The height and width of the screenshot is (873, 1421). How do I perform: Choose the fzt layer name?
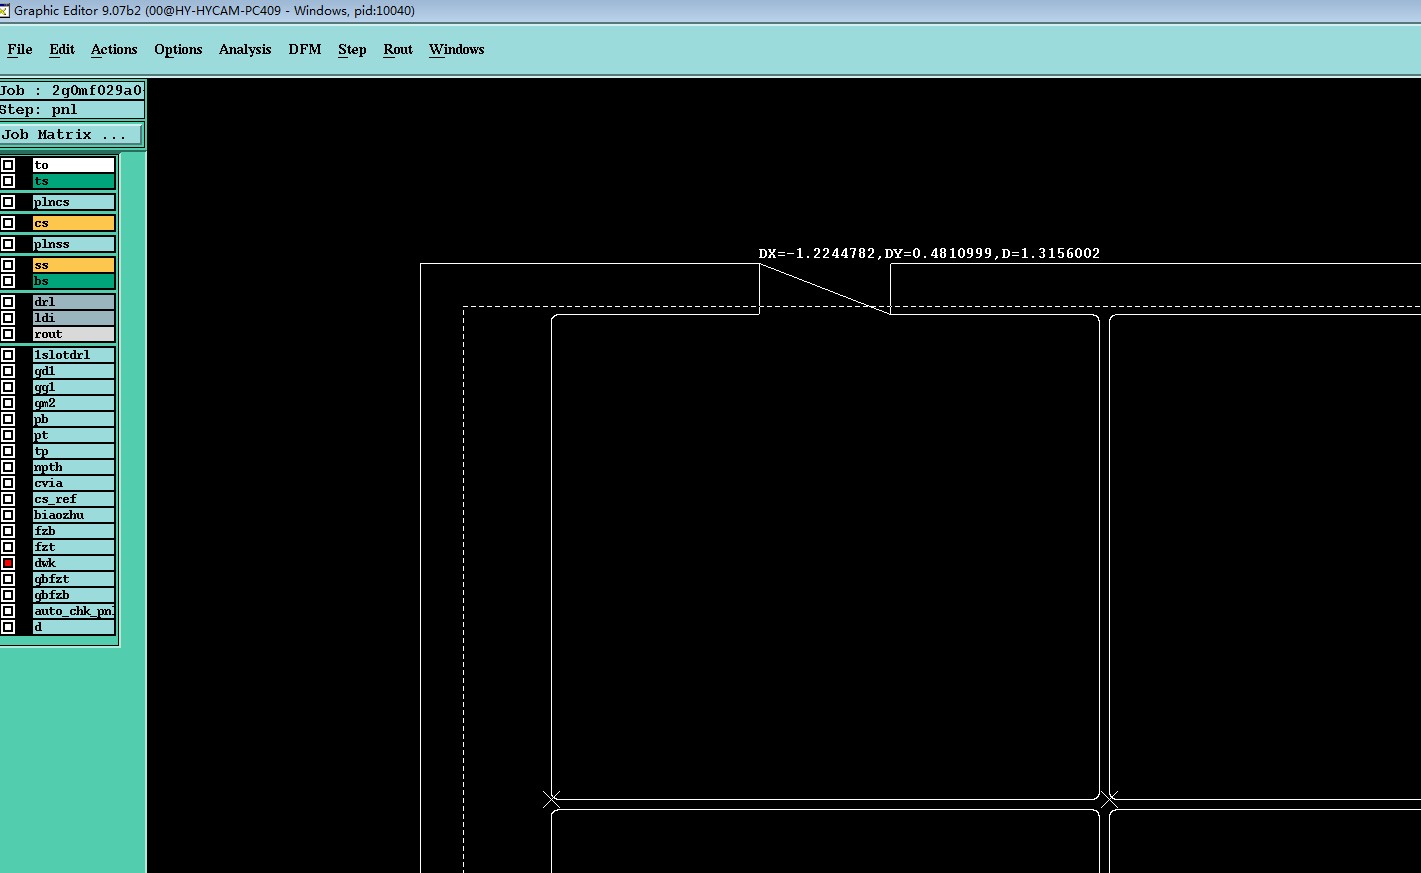point(74,547)
